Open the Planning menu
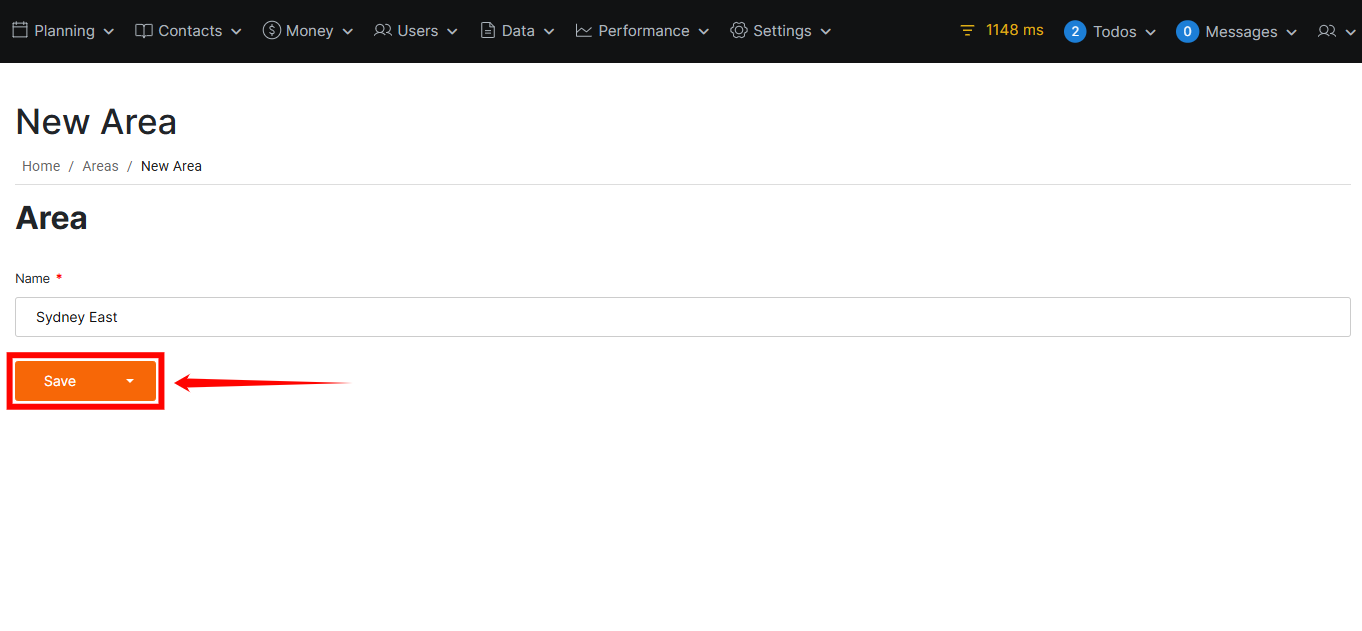 (64, 31)
